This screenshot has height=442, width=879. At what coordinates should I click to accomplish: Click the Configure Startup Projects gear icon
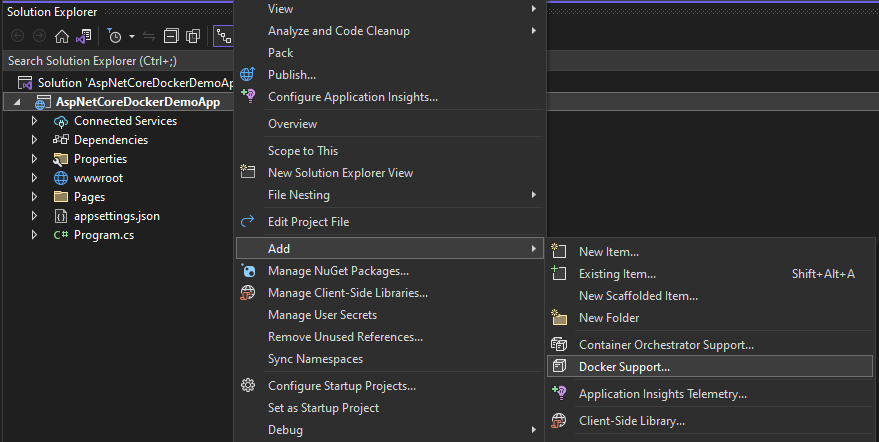point(248,386)
